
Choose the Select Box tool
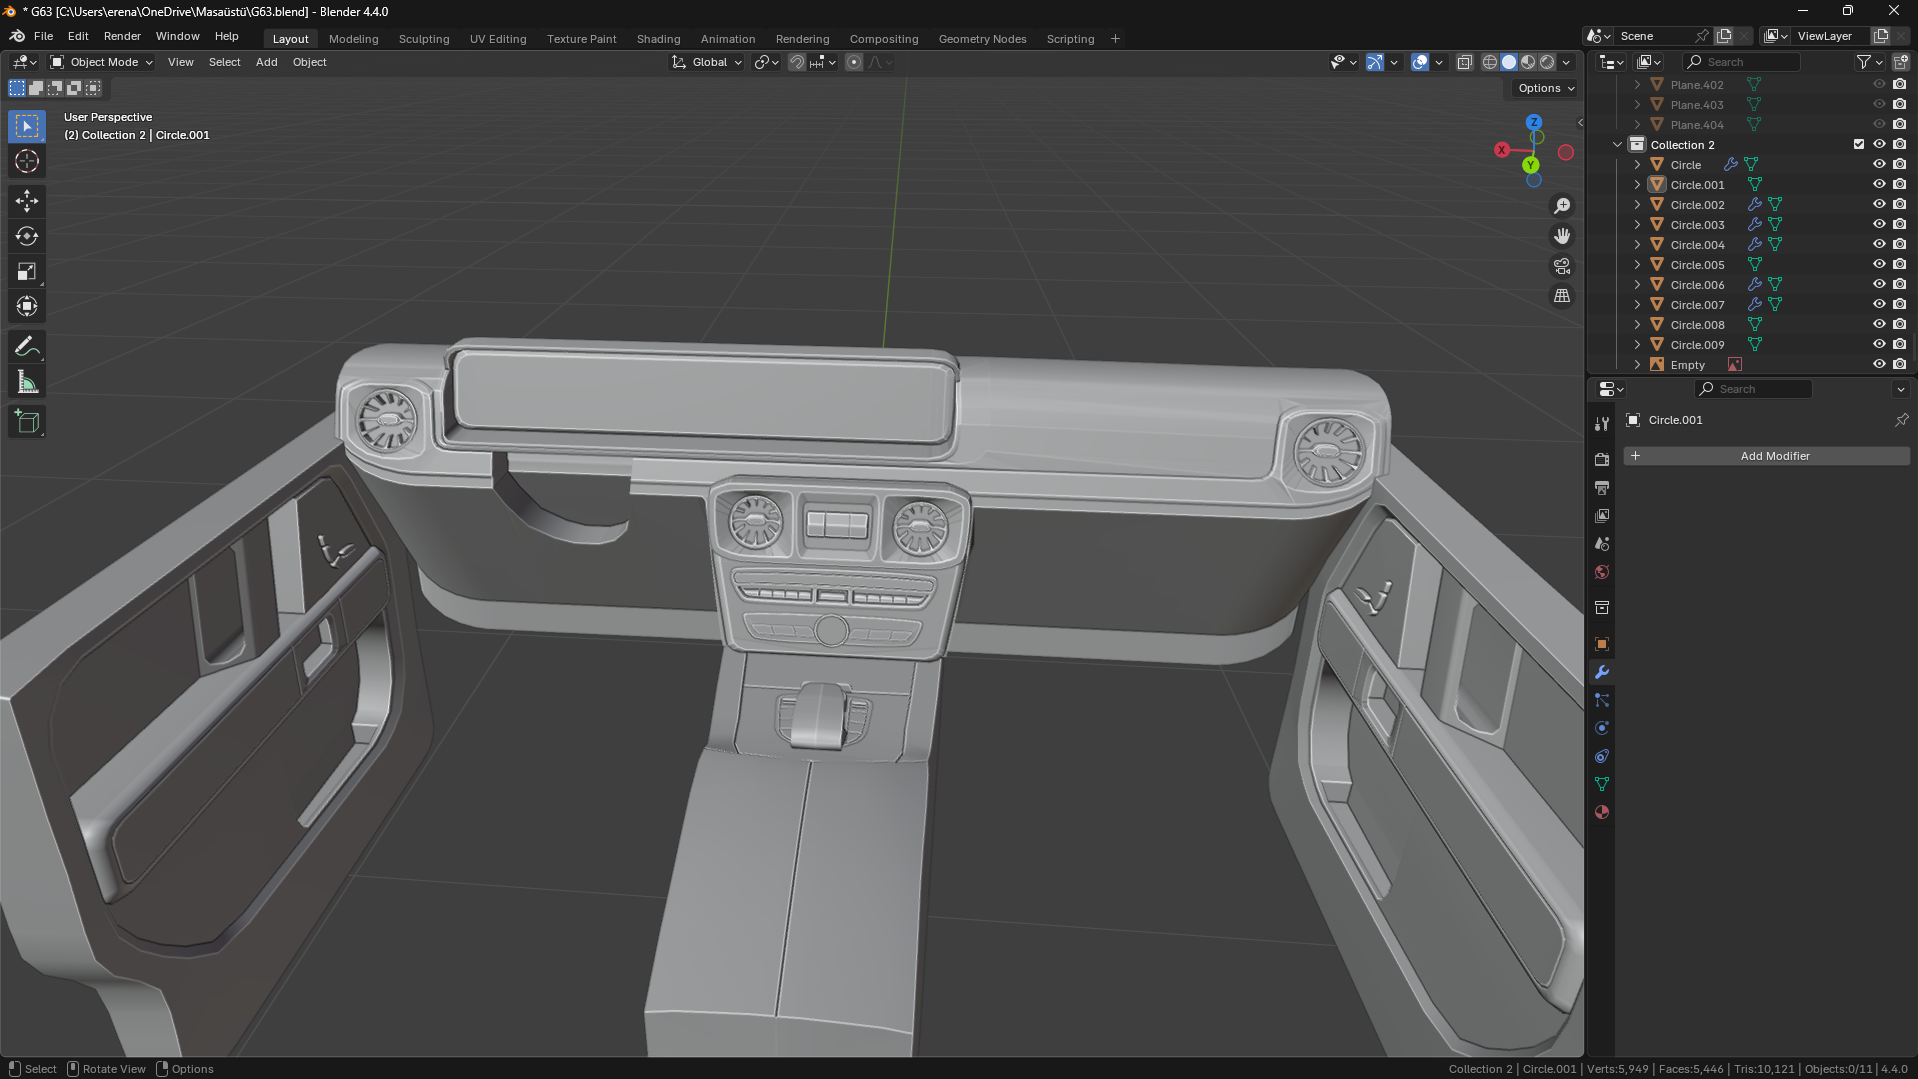click(27, 126)
